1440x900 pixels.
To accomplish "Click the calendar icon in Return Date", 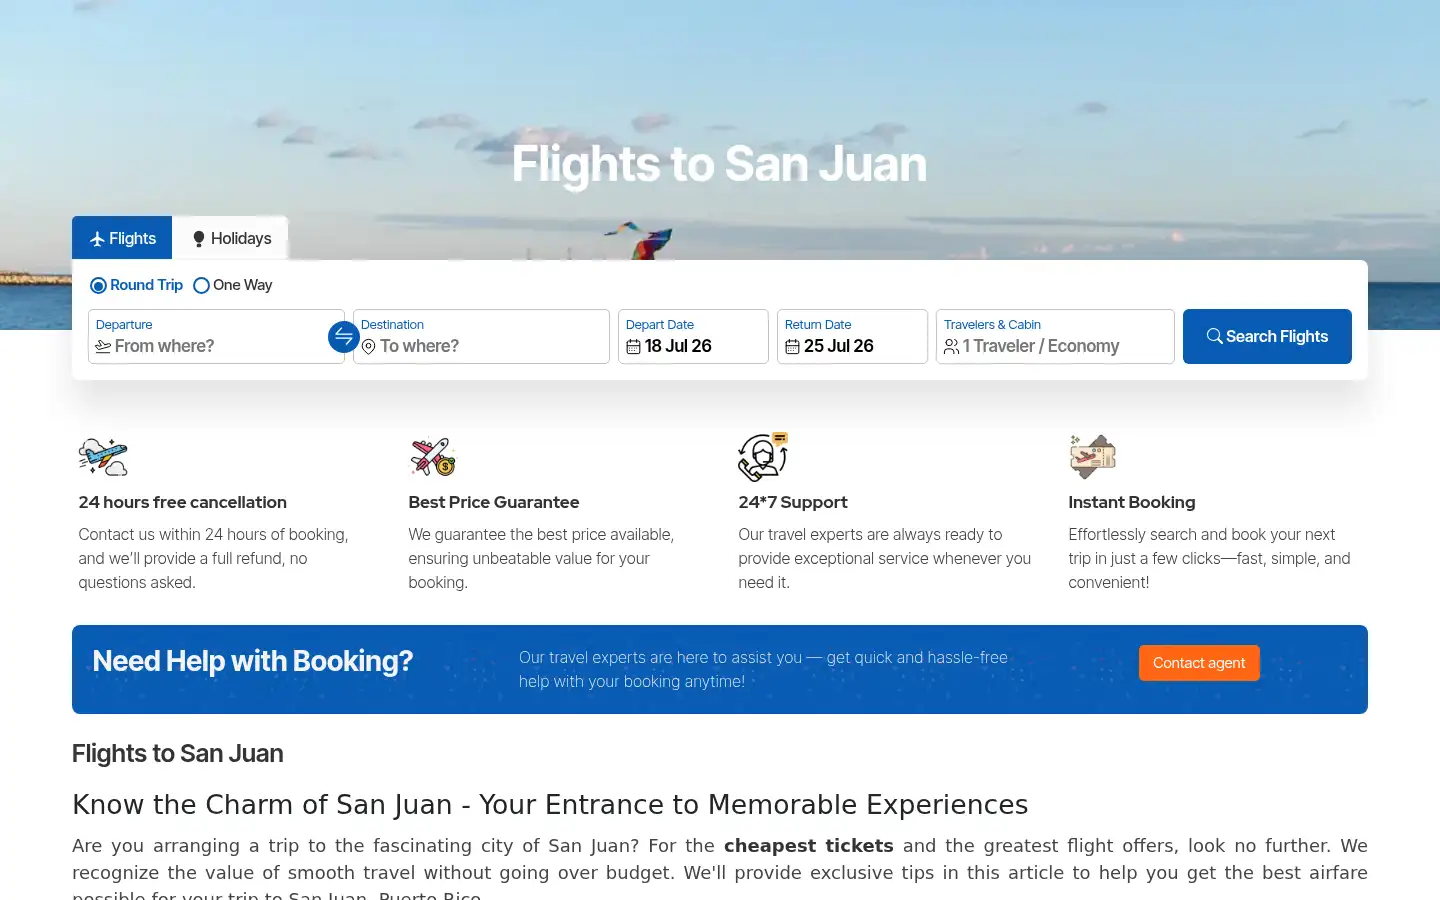I will click(x=792, y=347).
